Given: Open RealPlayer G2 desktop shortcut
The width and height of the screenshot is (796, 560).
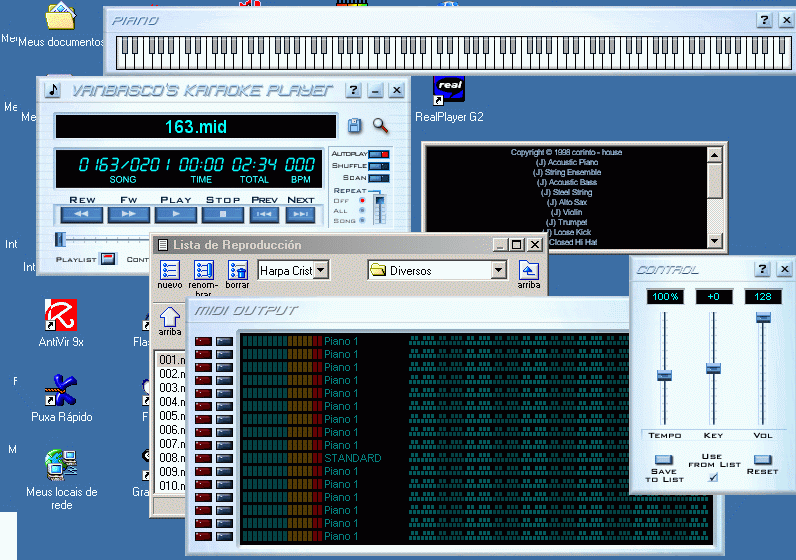Looking at the screenshot, I should 449,100.
